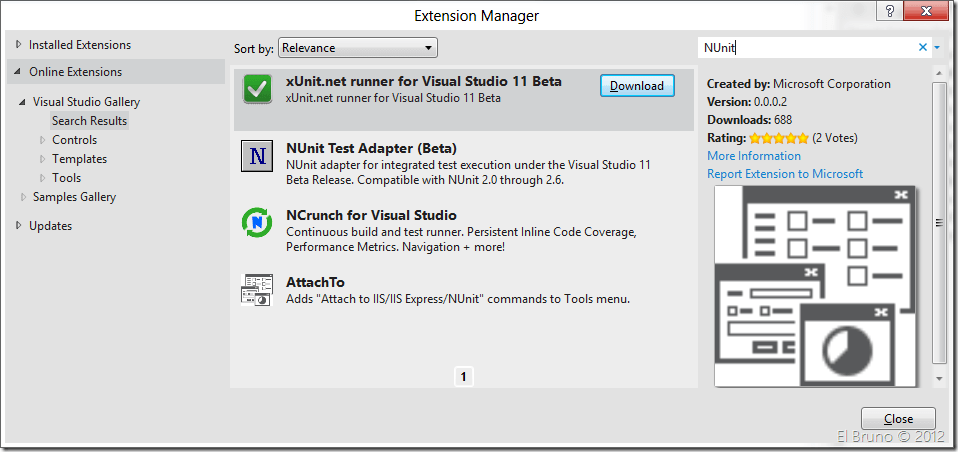Click the five-star rating icons
The height and width of the screenshot is (452, 958).
[778, 138]
